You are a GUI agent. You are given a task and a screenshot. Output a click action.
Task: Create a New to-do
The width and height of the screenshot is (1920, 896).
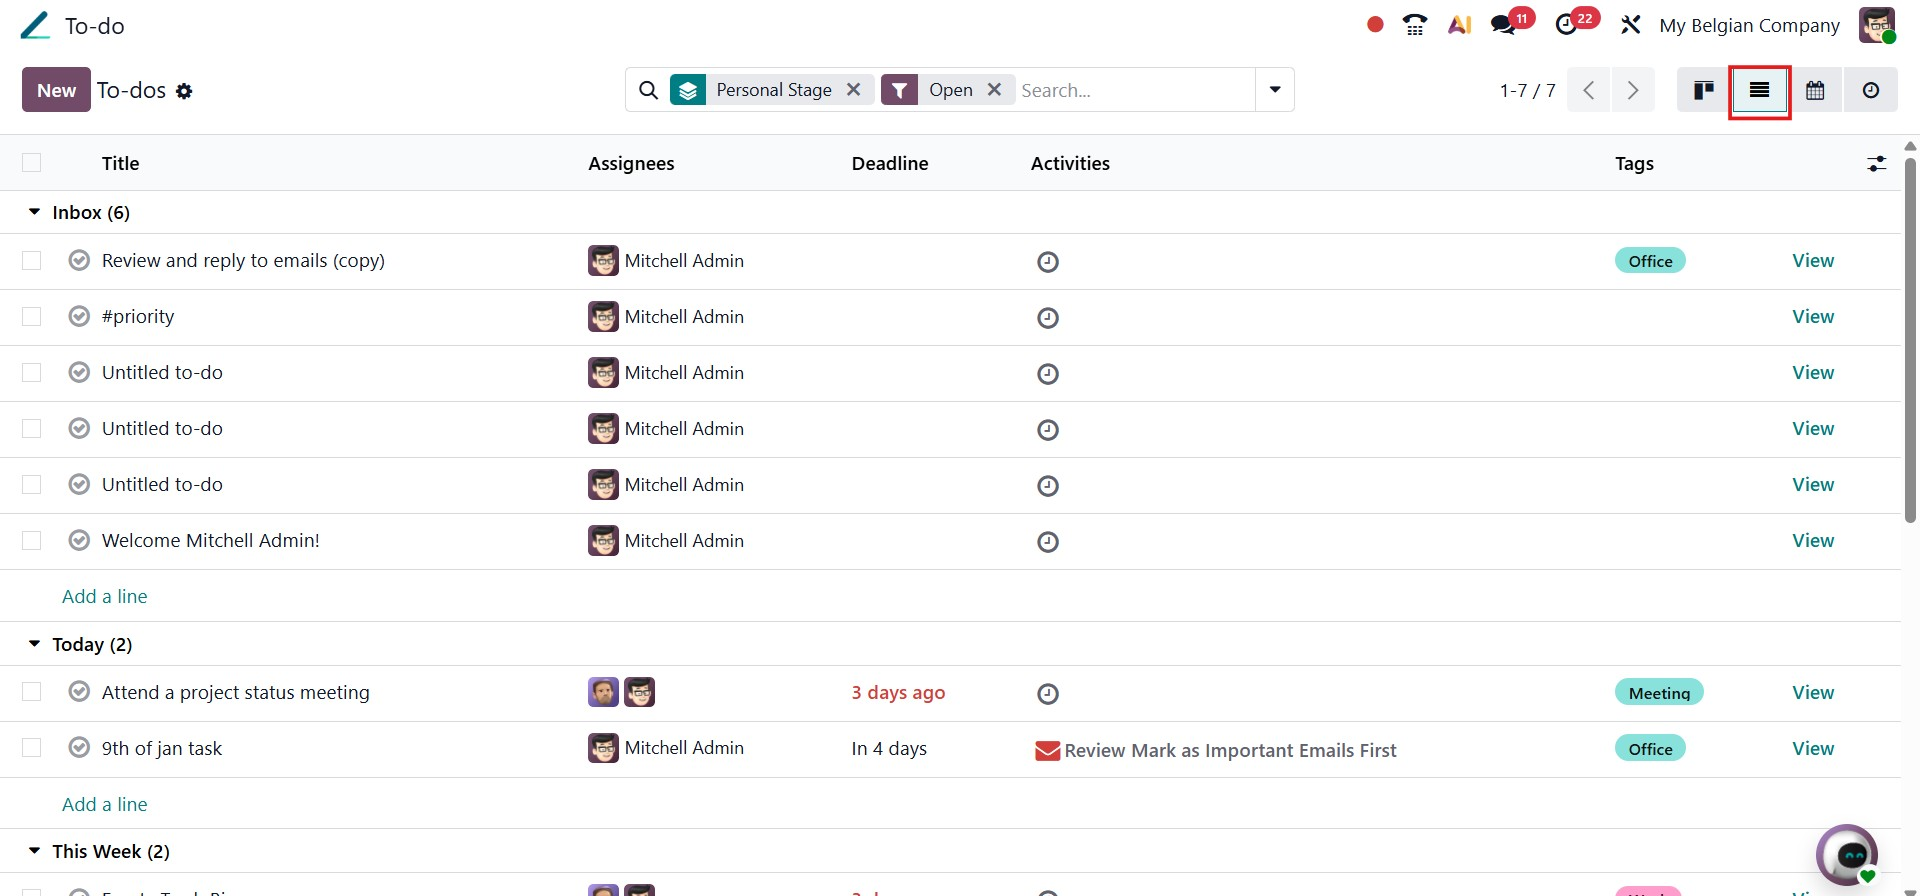click(57, 90)
